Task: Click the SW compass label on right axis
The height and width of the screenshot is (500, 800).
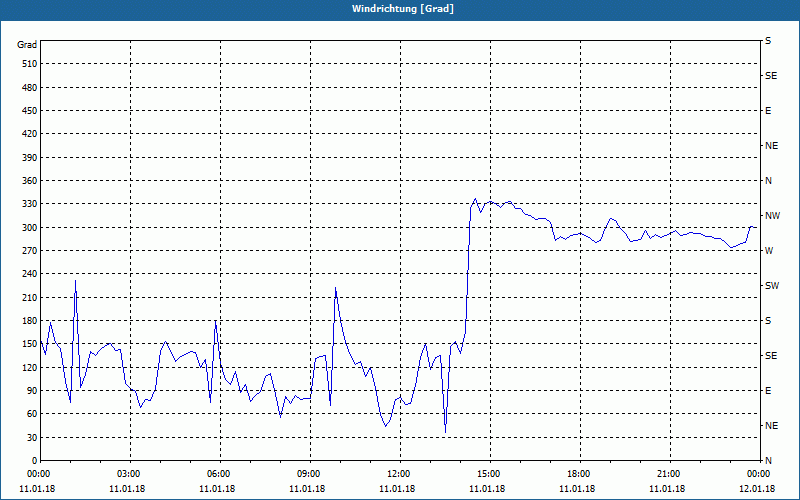Action: pos(772,286)
